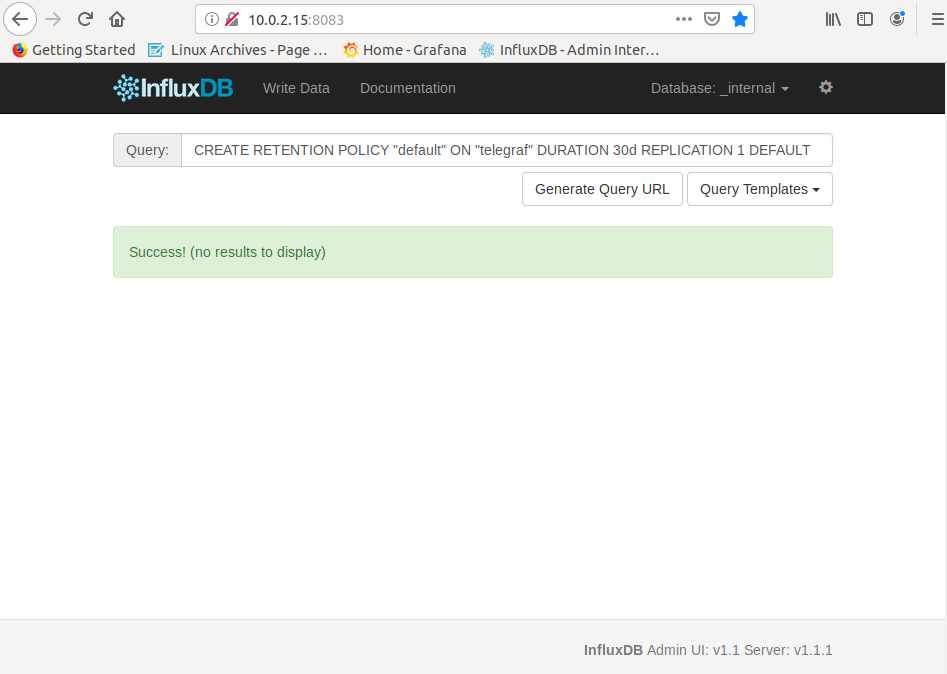The height and width of the screenshot is (674, 947).
Task: Open Getting Started bookmark
Action: [x=74, y=50]
